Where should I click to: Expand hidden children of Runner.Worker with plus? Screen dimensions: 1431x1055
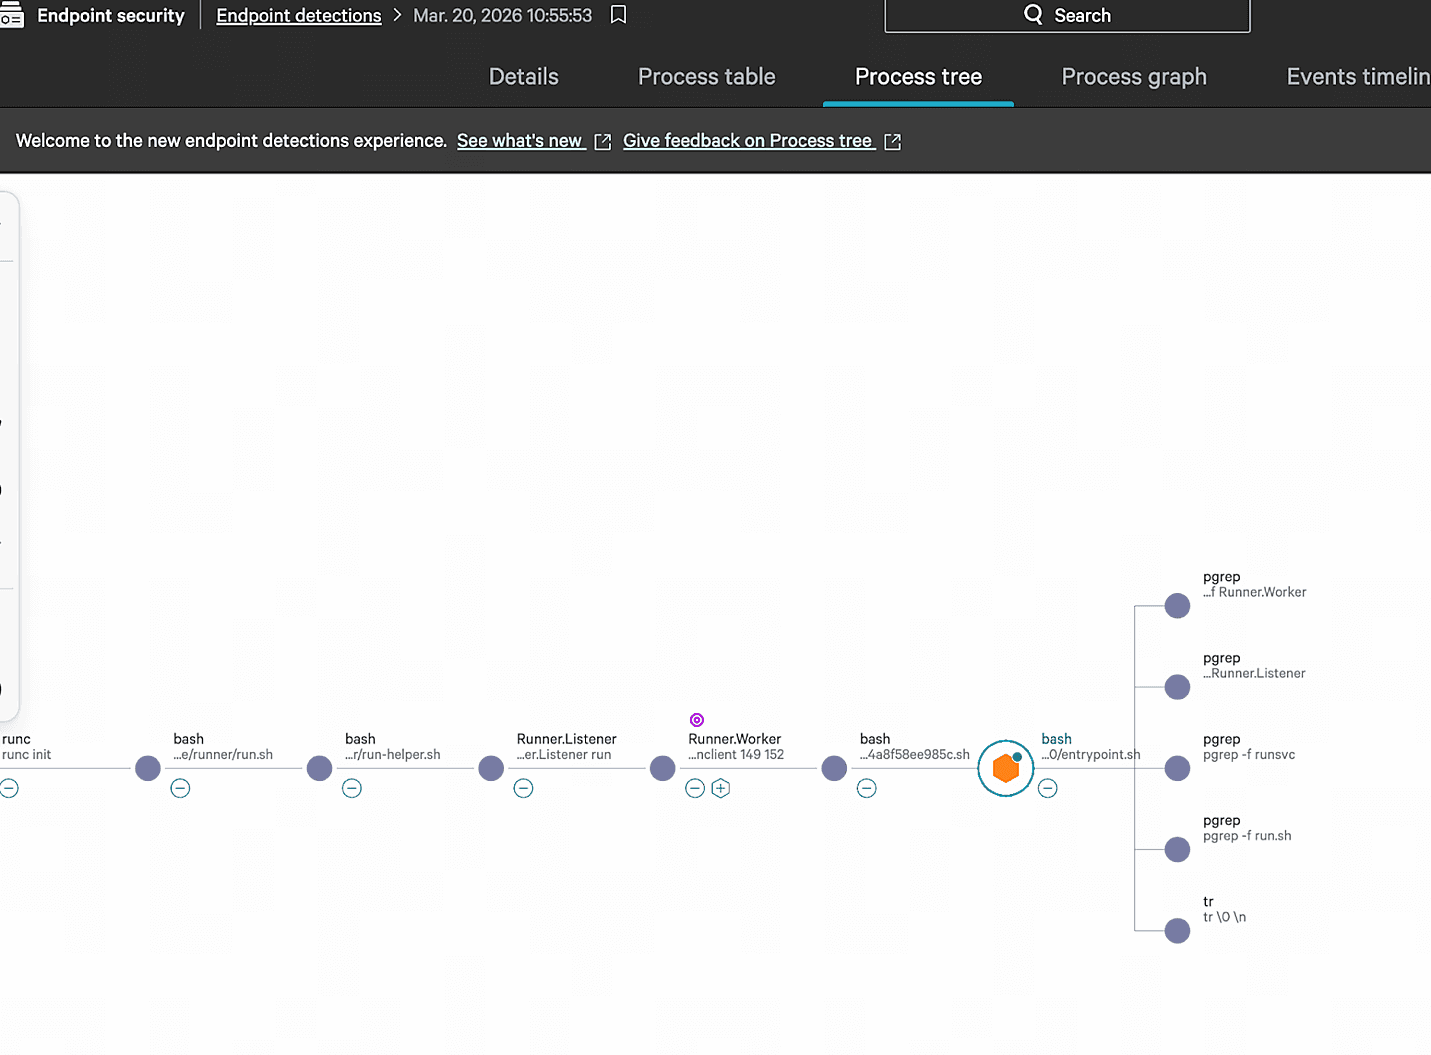721,788
